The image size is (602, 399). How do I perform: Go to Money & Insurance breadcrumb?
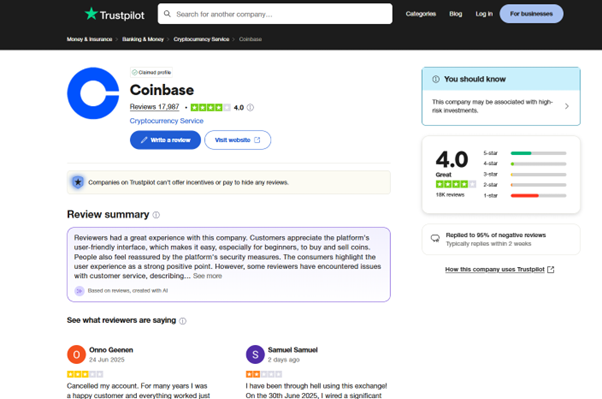pyautogui.click(x=89, y=39)
